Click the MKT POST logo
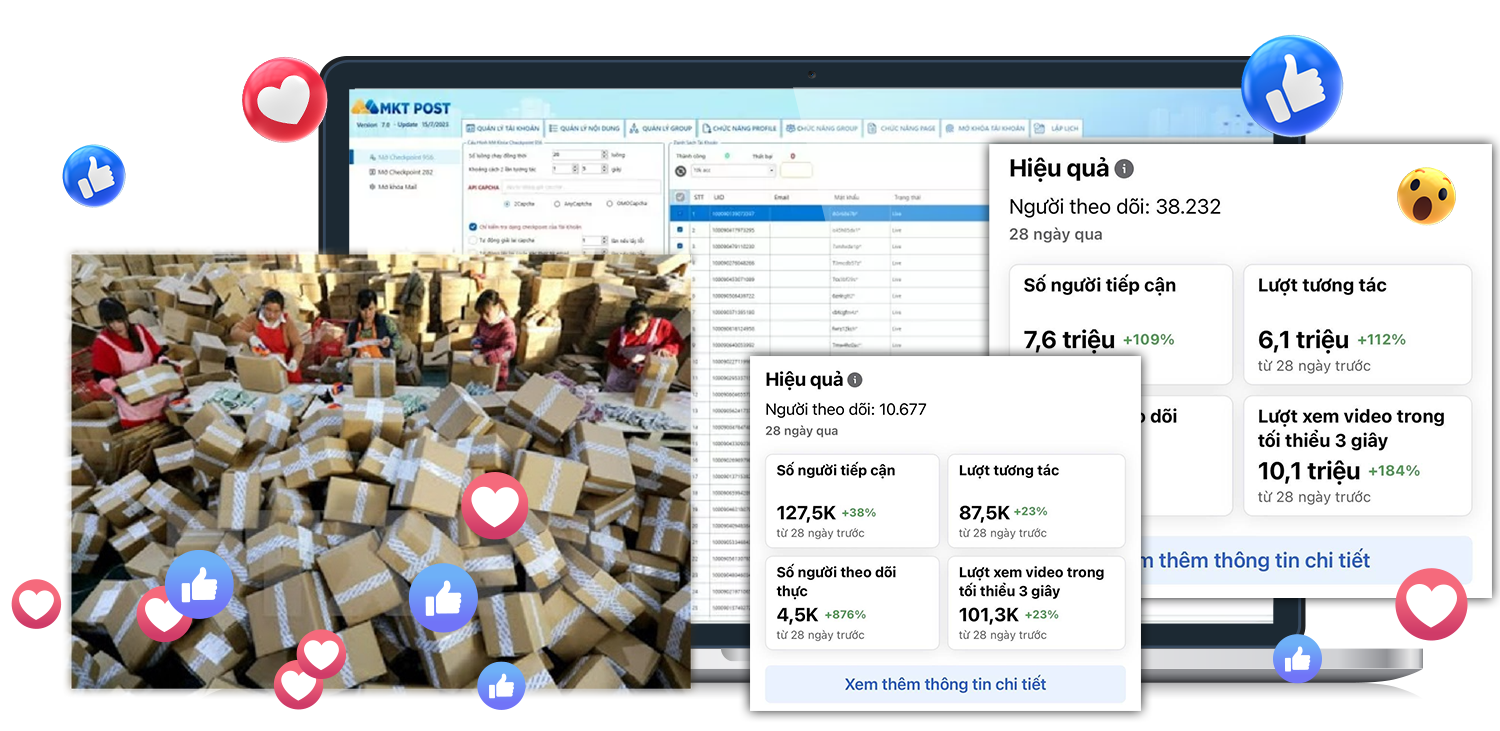The width and height of the screenshot is (1500, 731). click(x=402, y=107)
